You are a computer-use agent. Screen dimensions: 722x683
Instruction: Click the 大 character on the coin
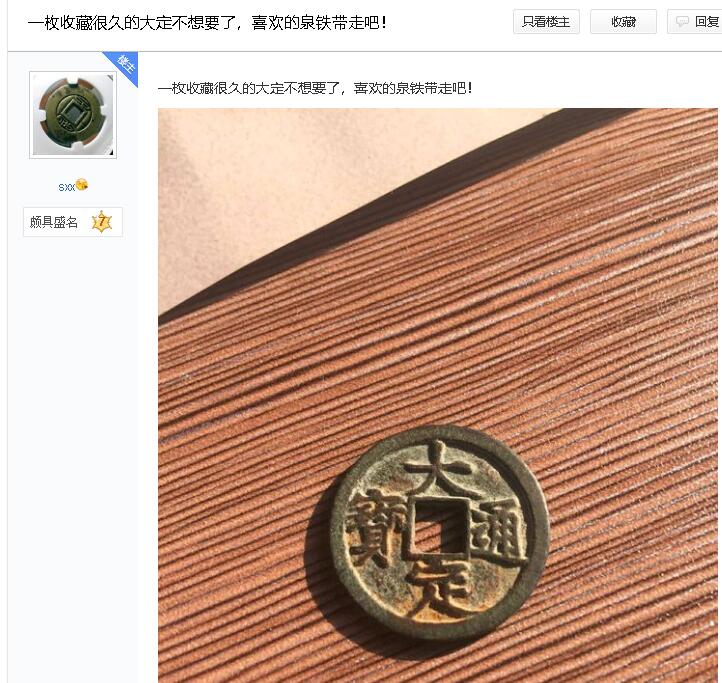438,467
